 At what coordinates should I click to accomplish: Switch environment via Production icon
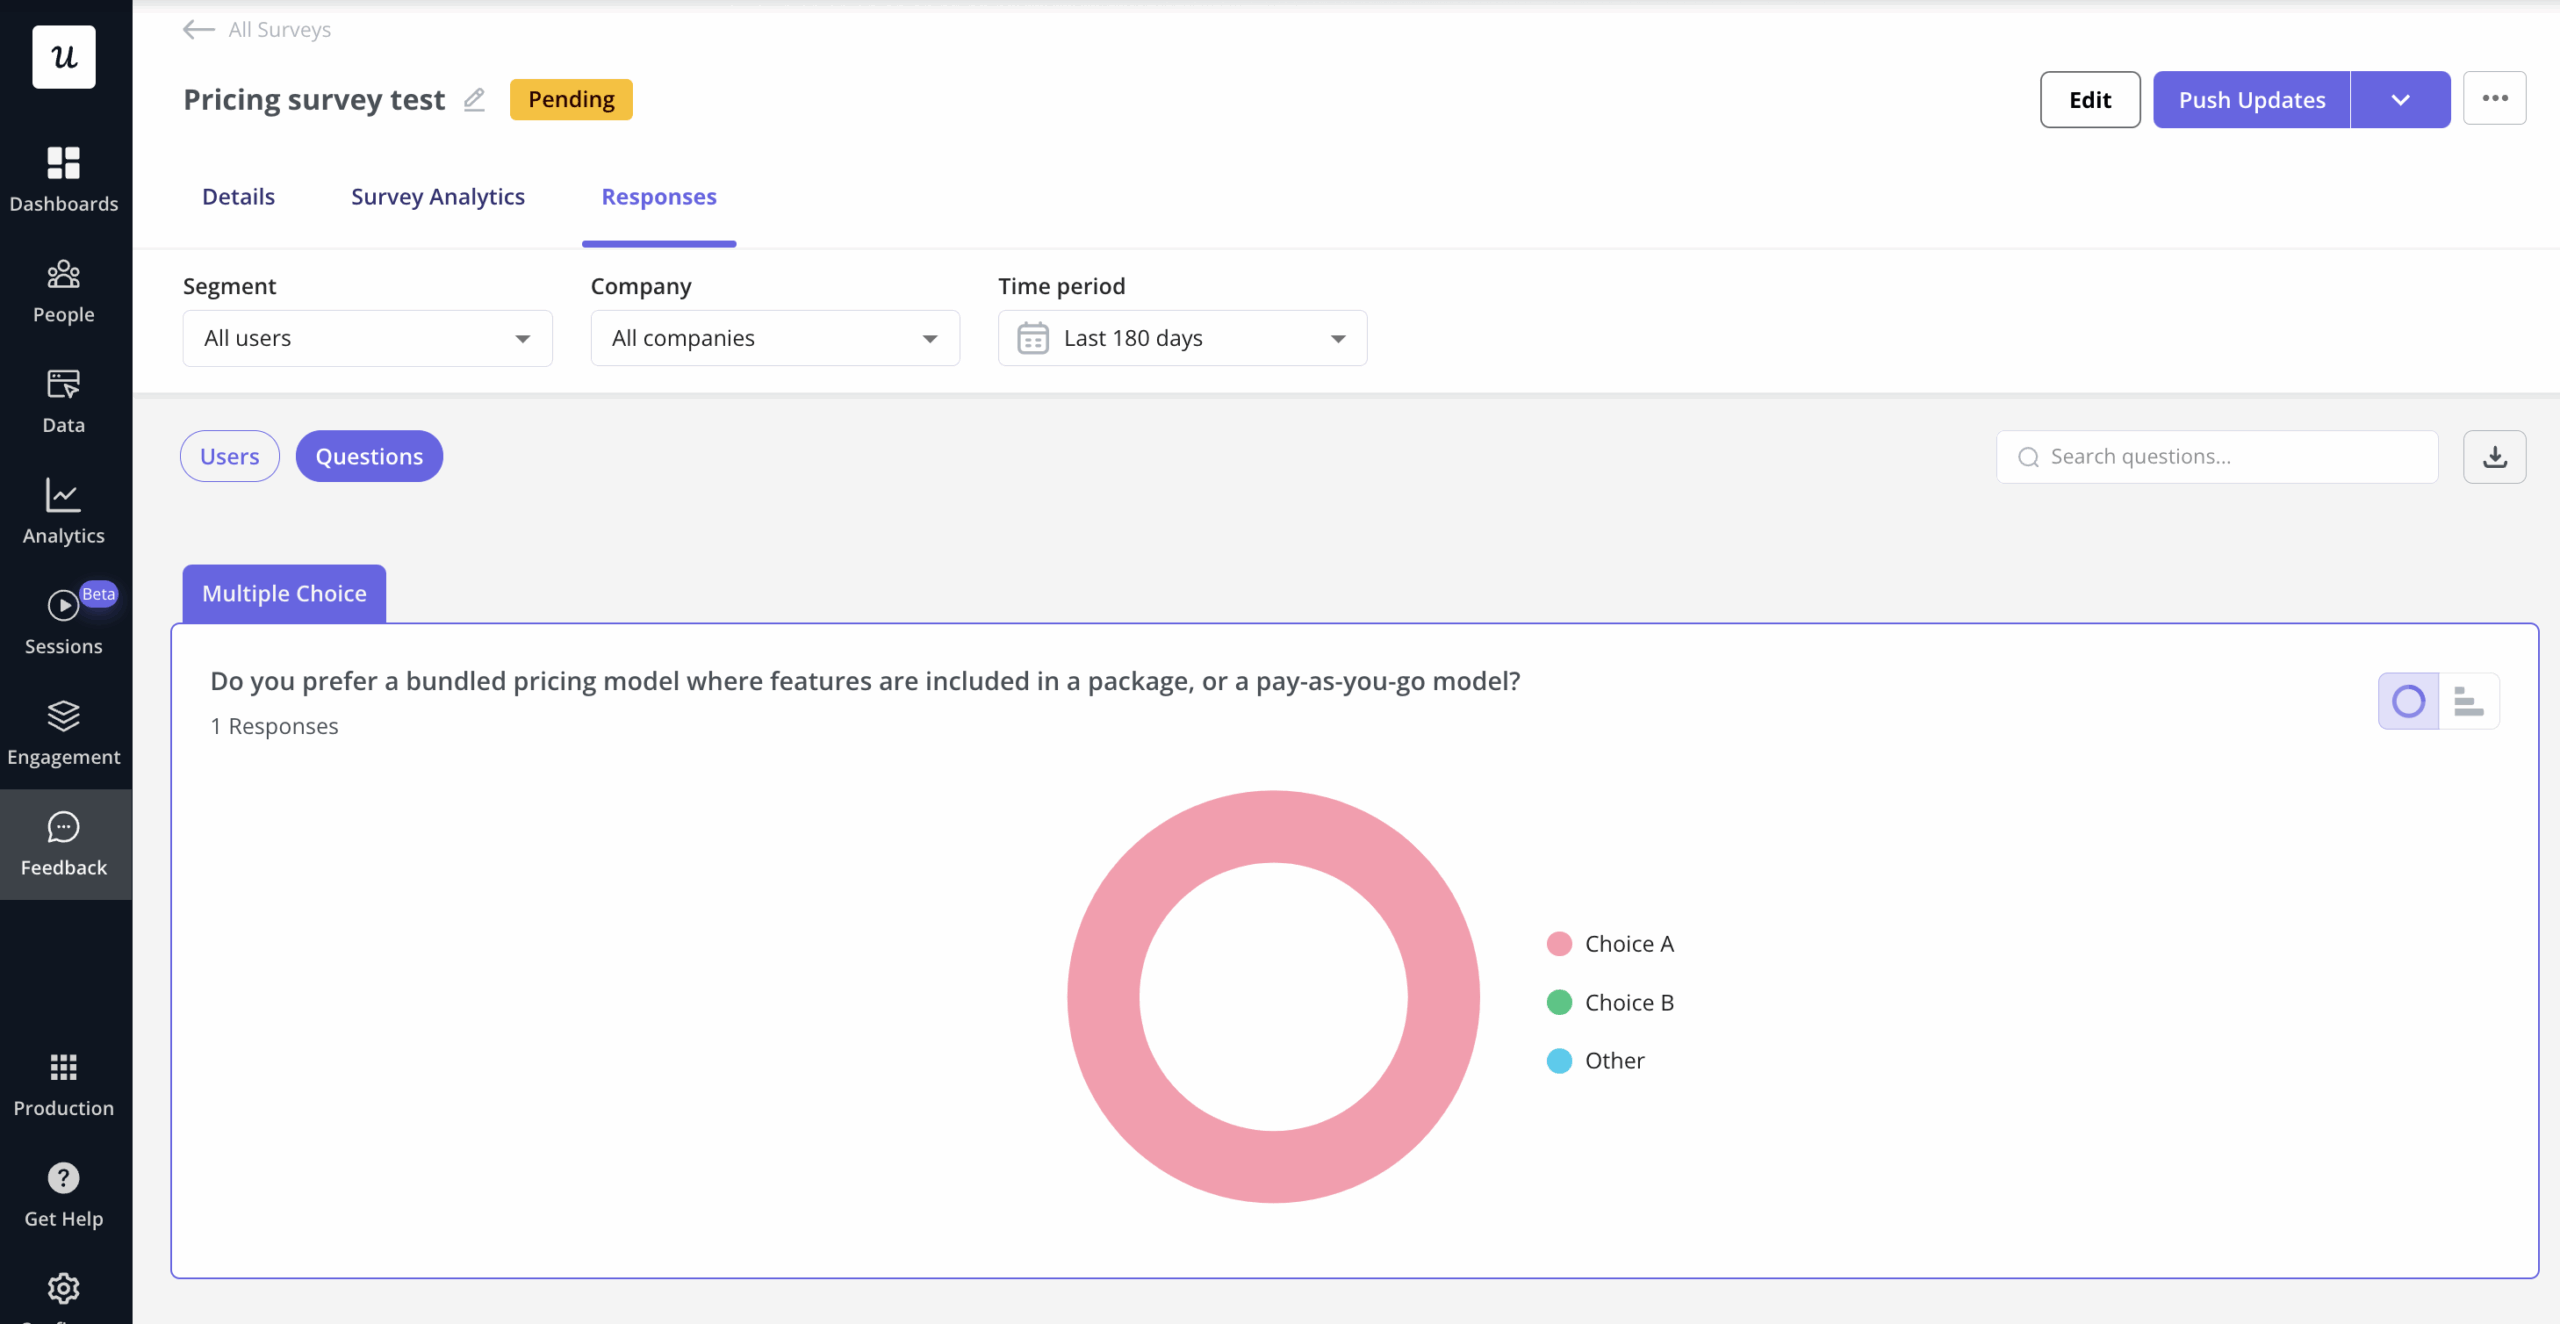[64, 1085]
